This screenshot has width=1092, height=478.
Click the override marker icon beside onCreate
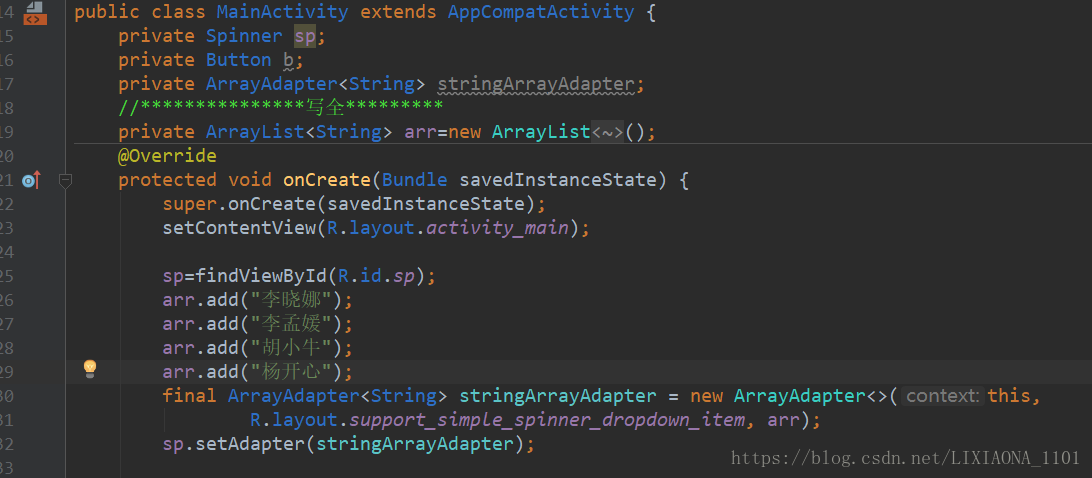(x=32, y=181)
